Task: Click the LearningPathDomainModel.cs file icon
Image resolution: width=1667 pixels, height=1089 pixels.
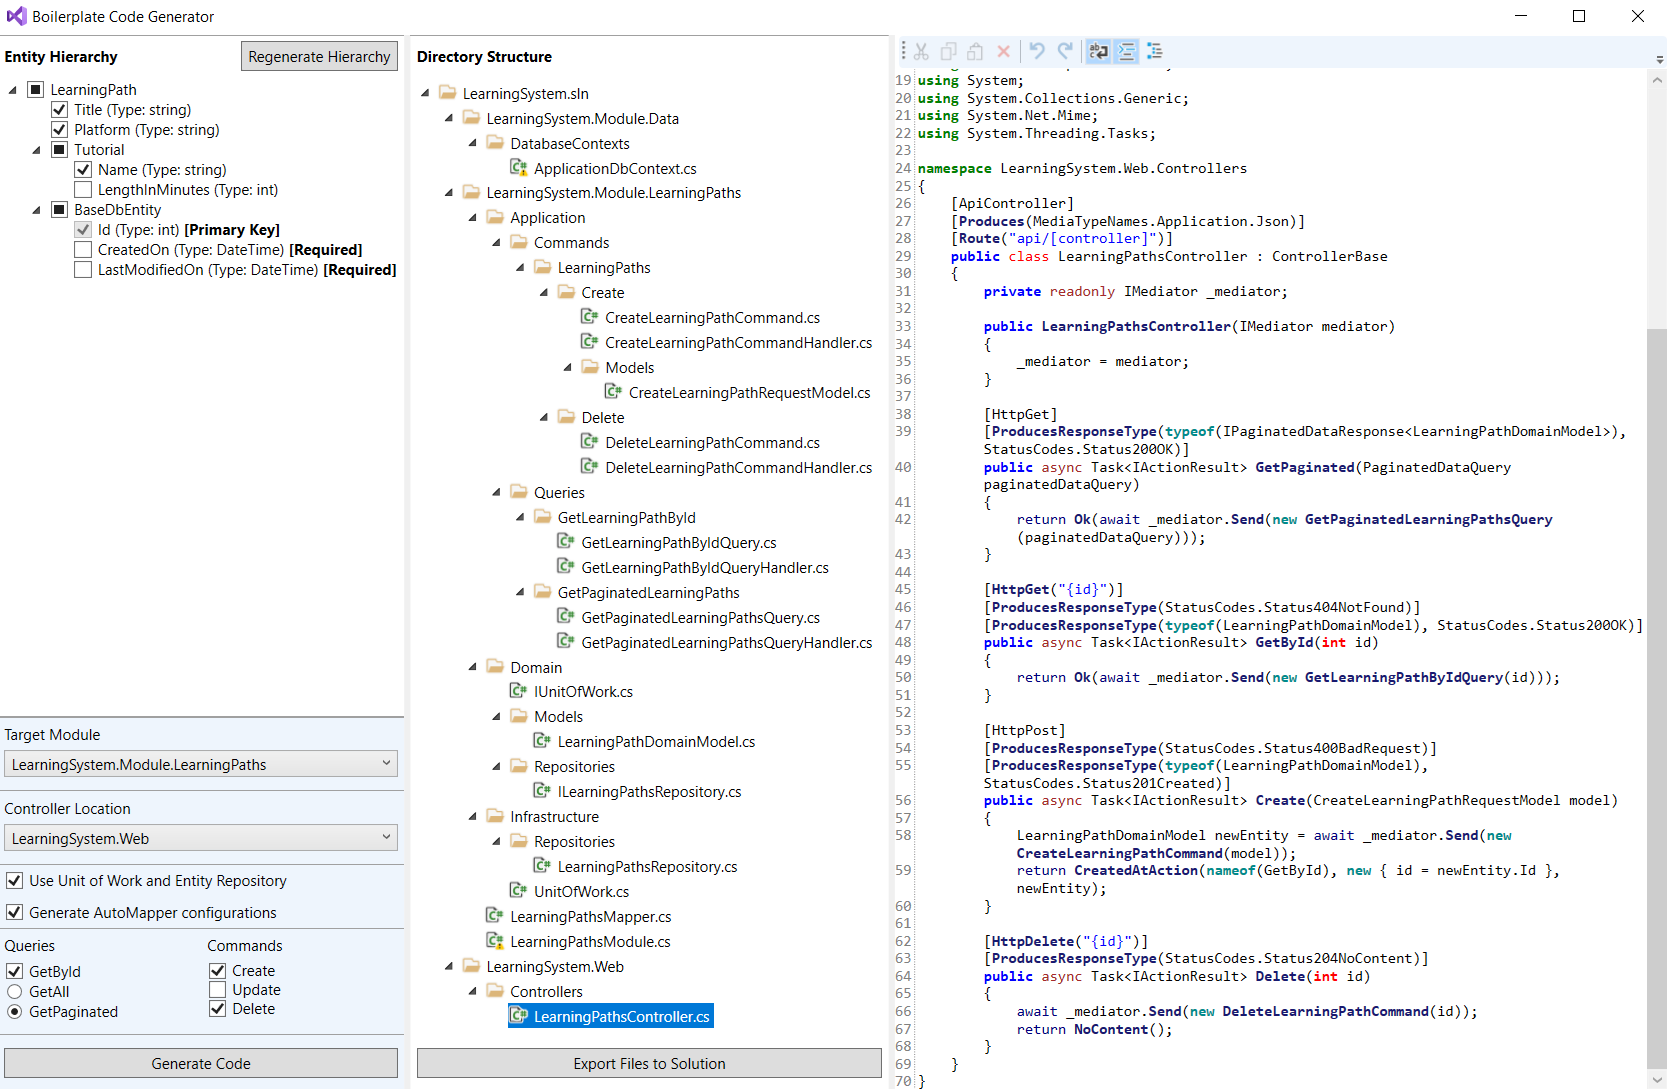Action: 541,741
